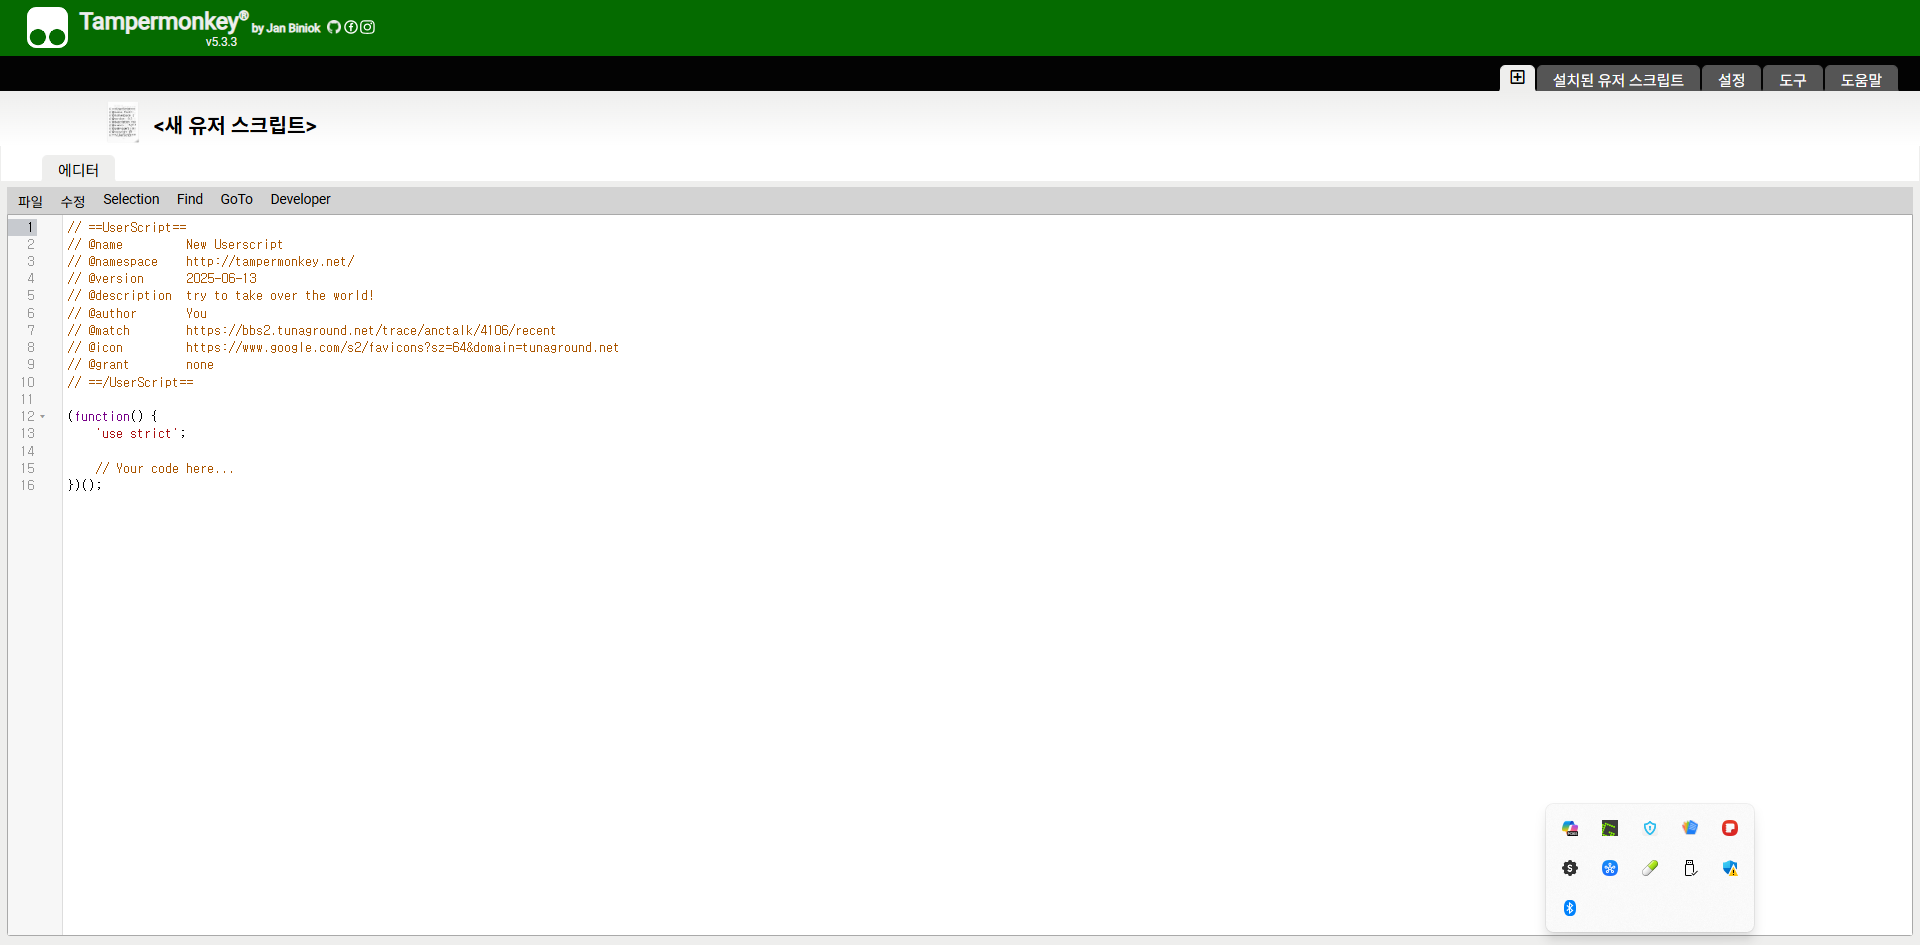
Task: Open the Developer menu
Action: tap(300, 200)
